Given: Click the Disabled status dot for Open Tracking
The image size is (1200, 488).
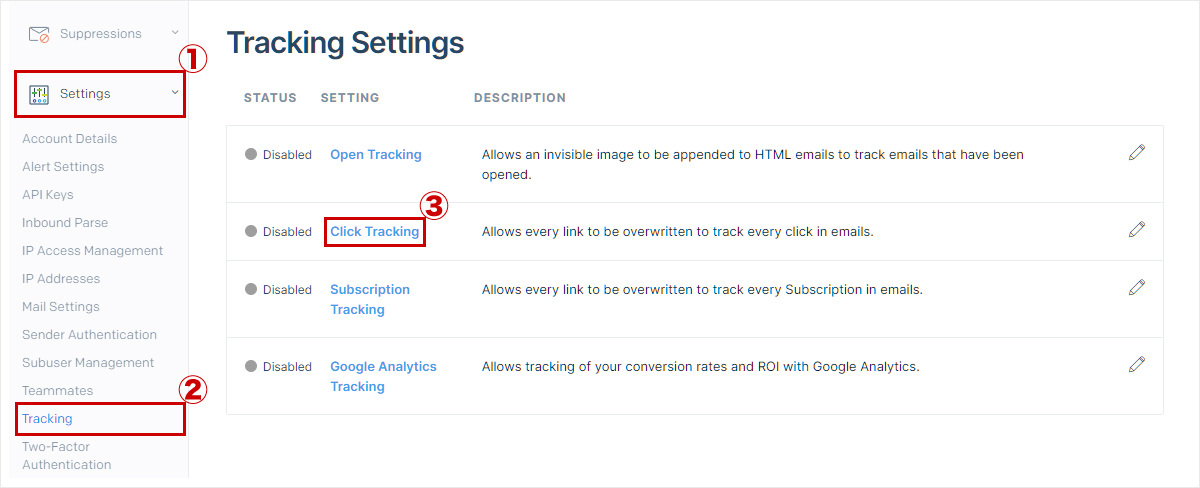Looking at the screenshot, I should point(251,155).
